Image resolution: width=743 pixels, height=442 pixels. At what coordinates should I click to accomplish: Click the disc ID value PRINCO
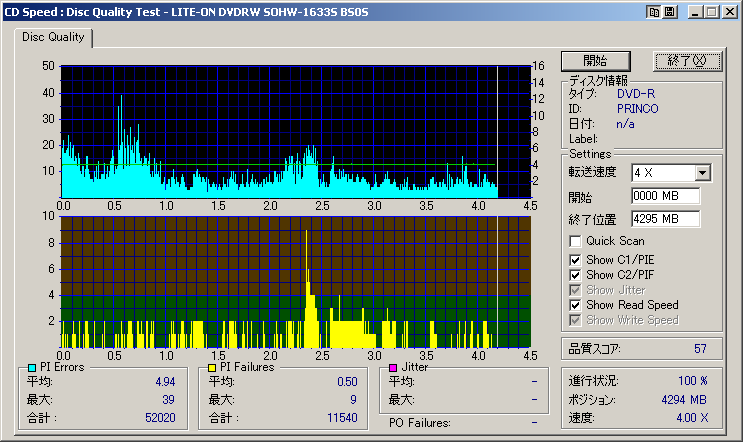pos(638,109)
